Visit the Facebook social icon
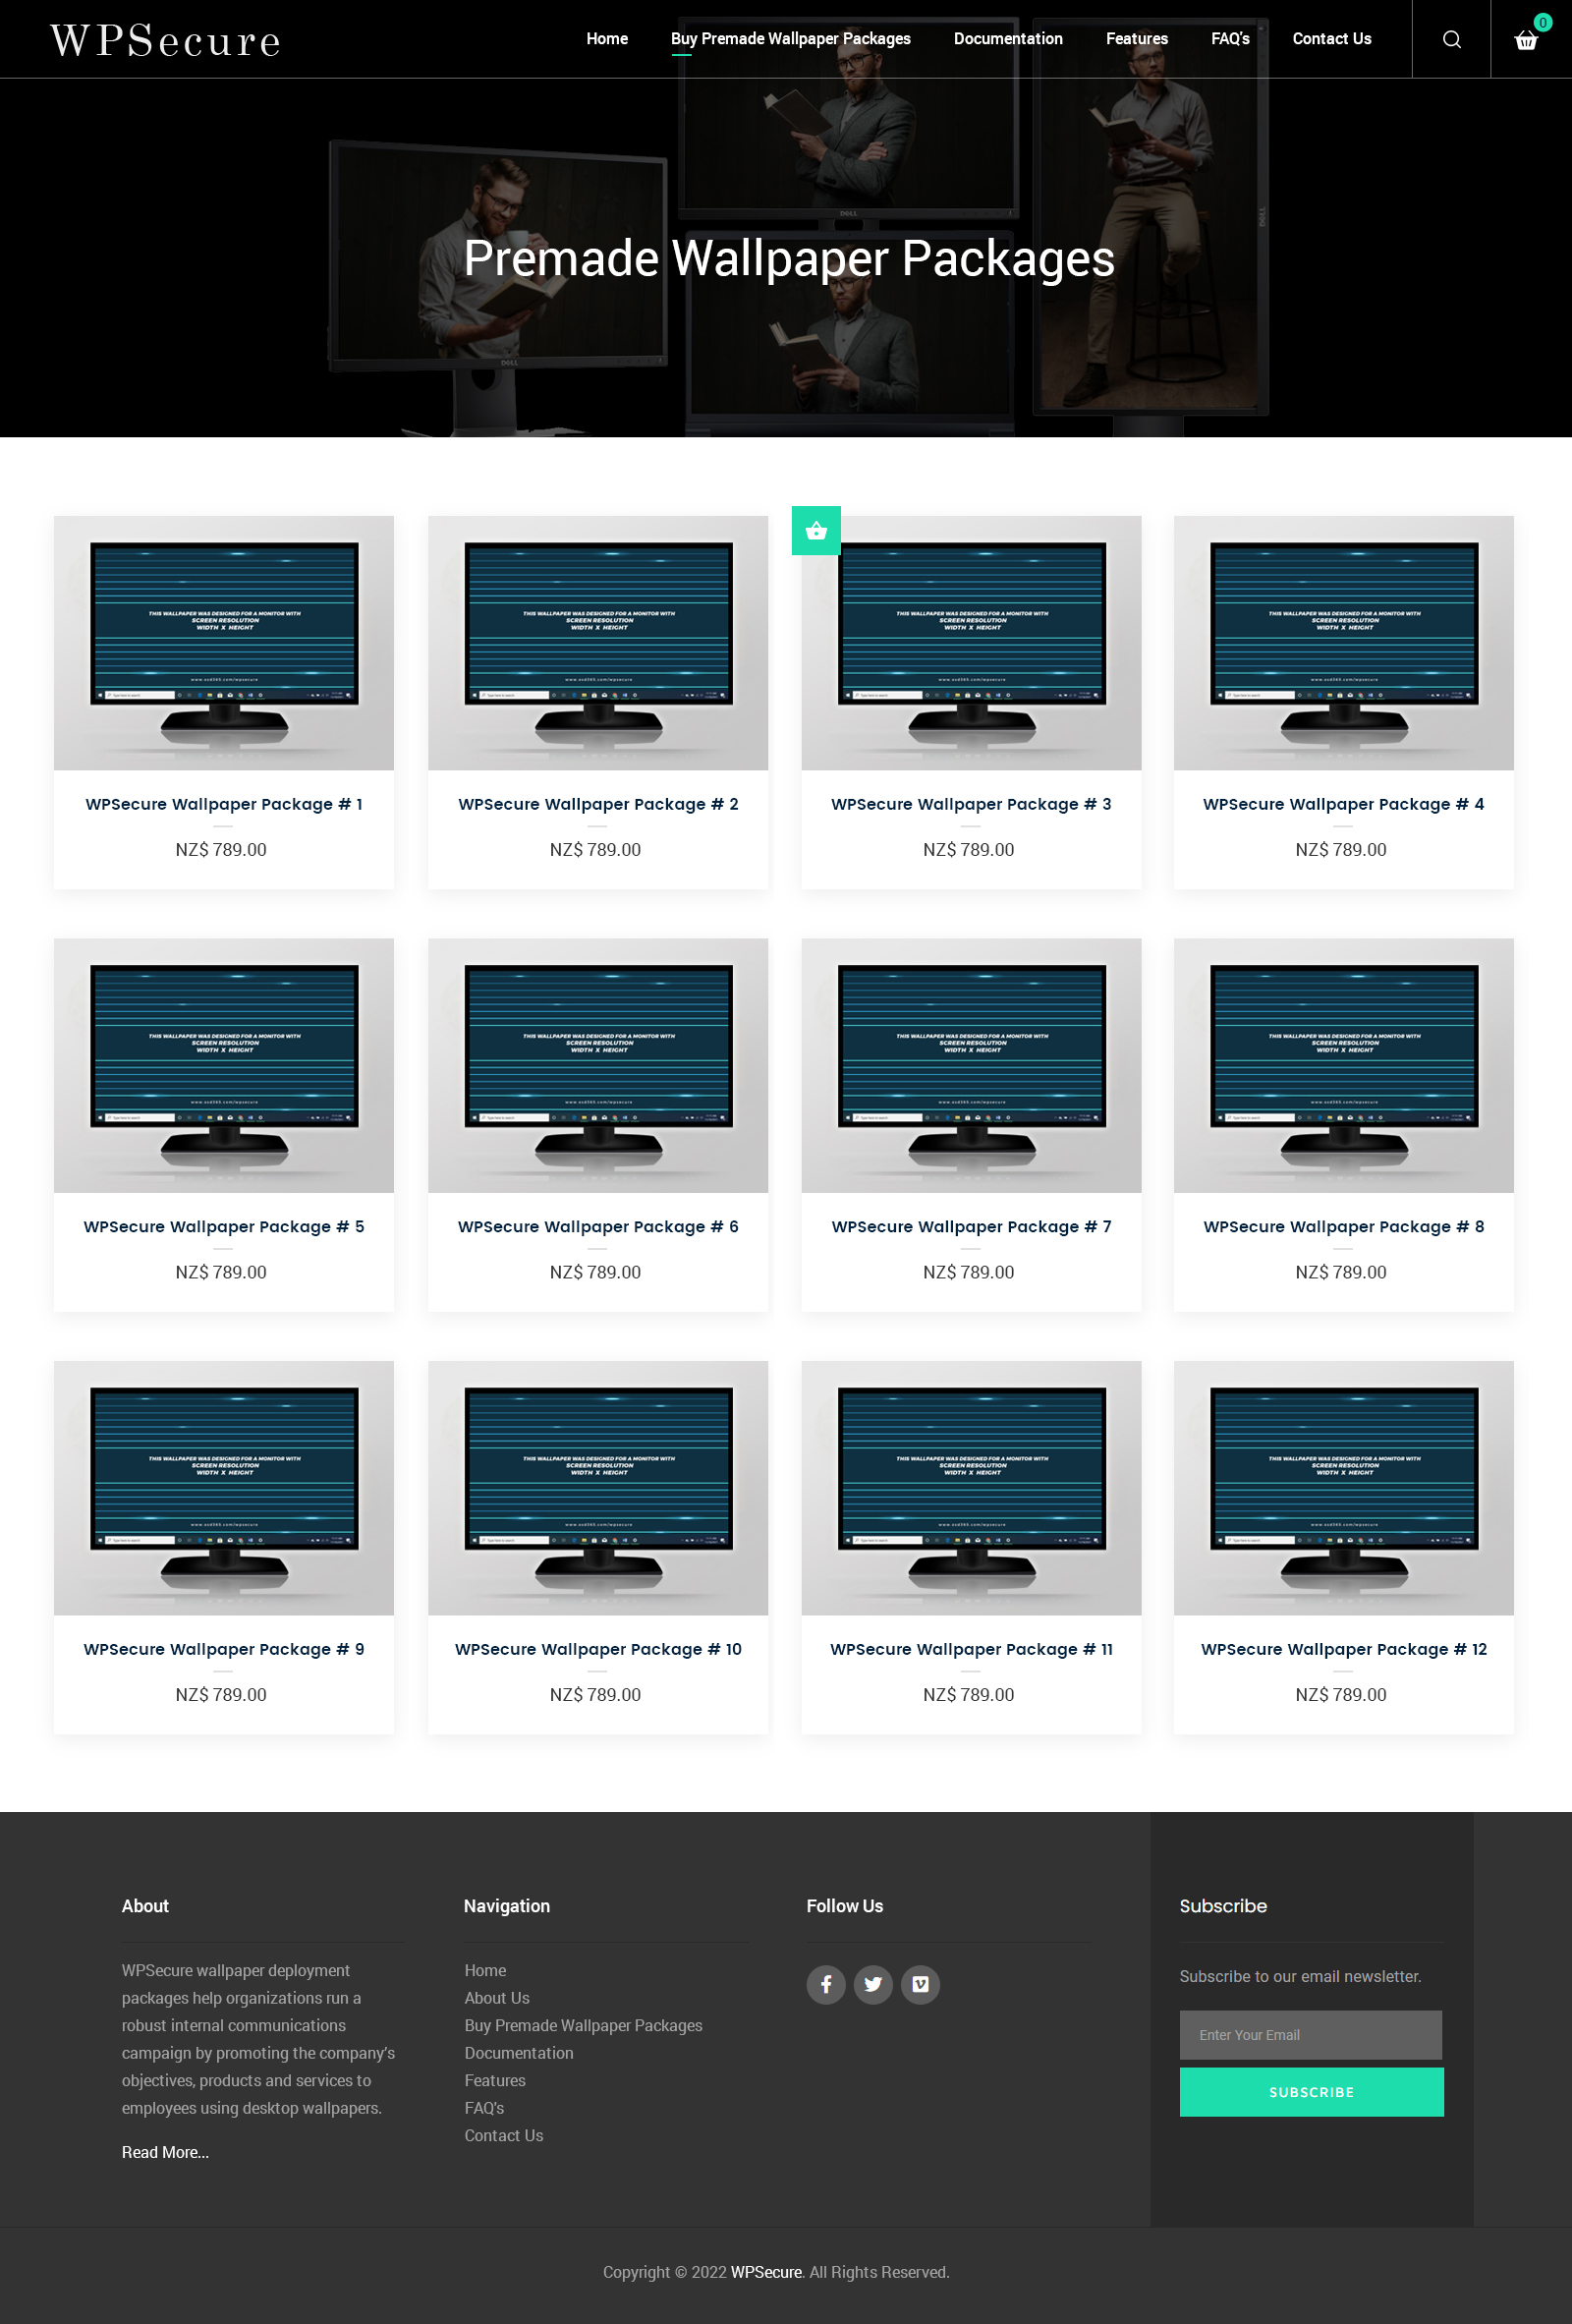Viewport: 1572px width, 2324px height. point(826,1984)
